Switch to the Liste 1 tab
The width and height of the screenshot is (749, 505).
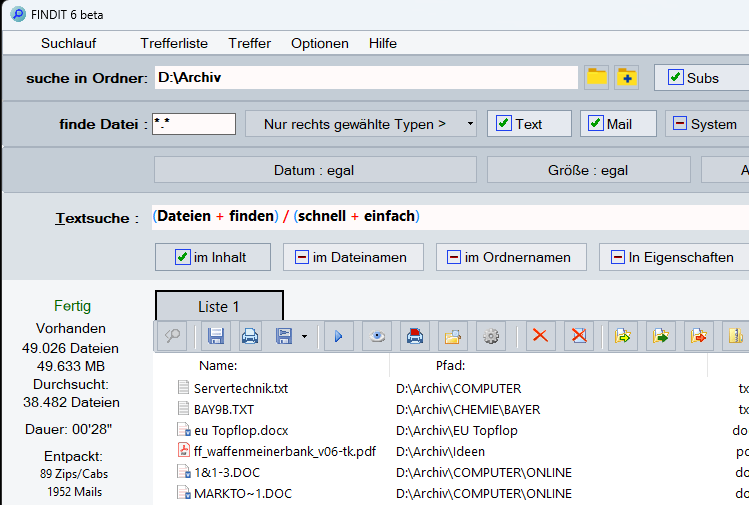click(x=219, y=306)
